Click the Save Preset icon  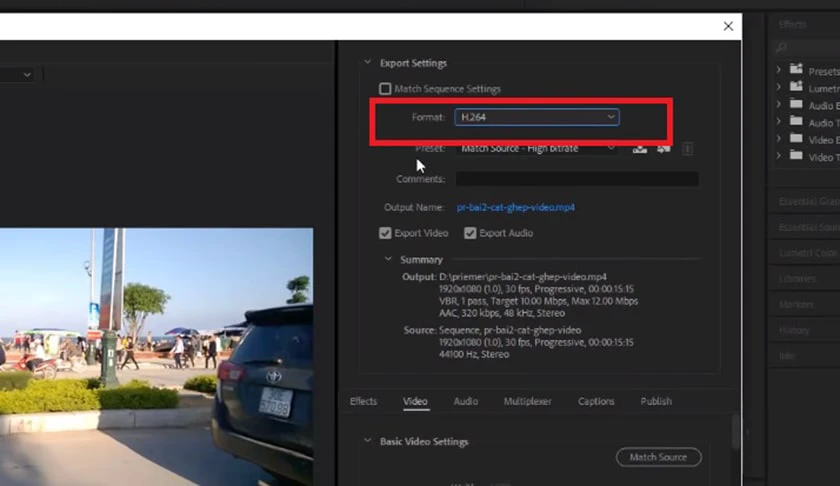[x=640, y=149]
